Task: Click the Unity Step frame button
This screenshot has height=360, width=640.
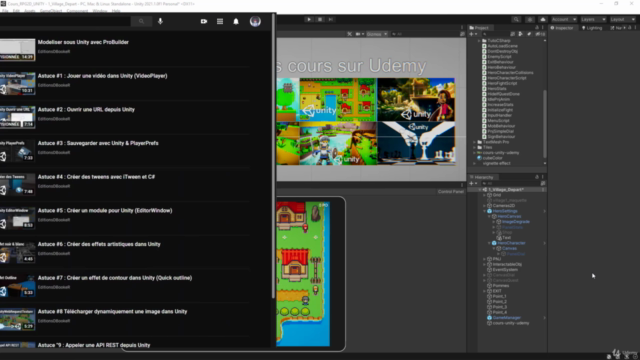Action: coord(331,19)
